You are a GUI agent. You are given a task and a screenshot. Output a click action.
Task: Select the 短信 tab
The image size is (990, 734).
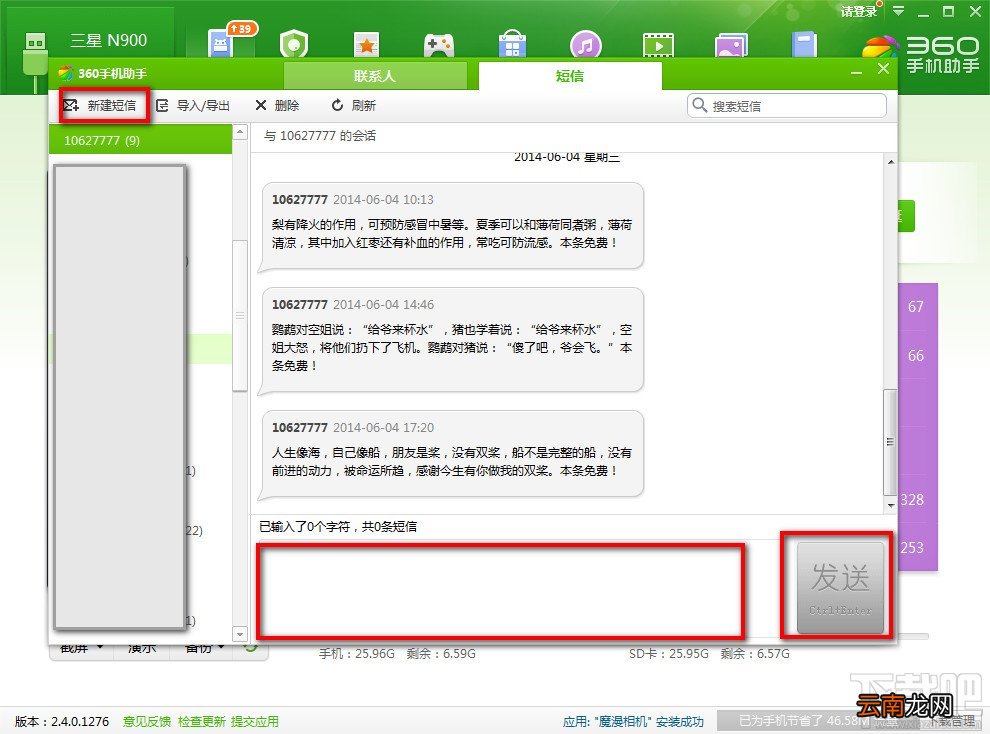570,76
